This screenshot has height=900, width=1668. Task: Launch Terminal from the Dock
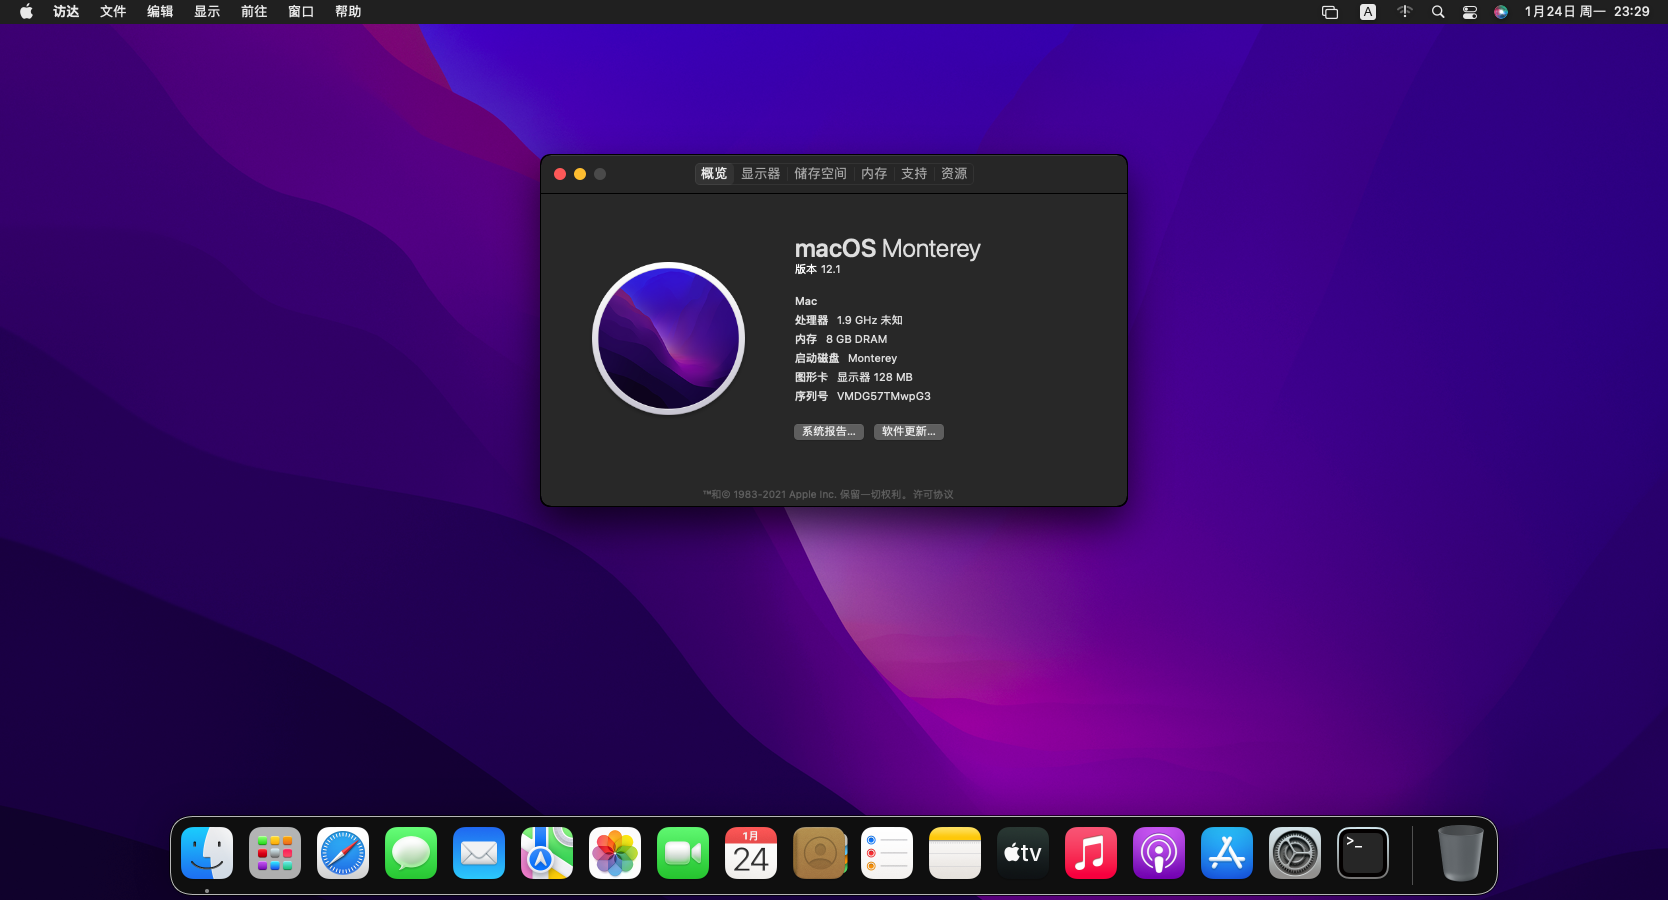click(1363, 853)
